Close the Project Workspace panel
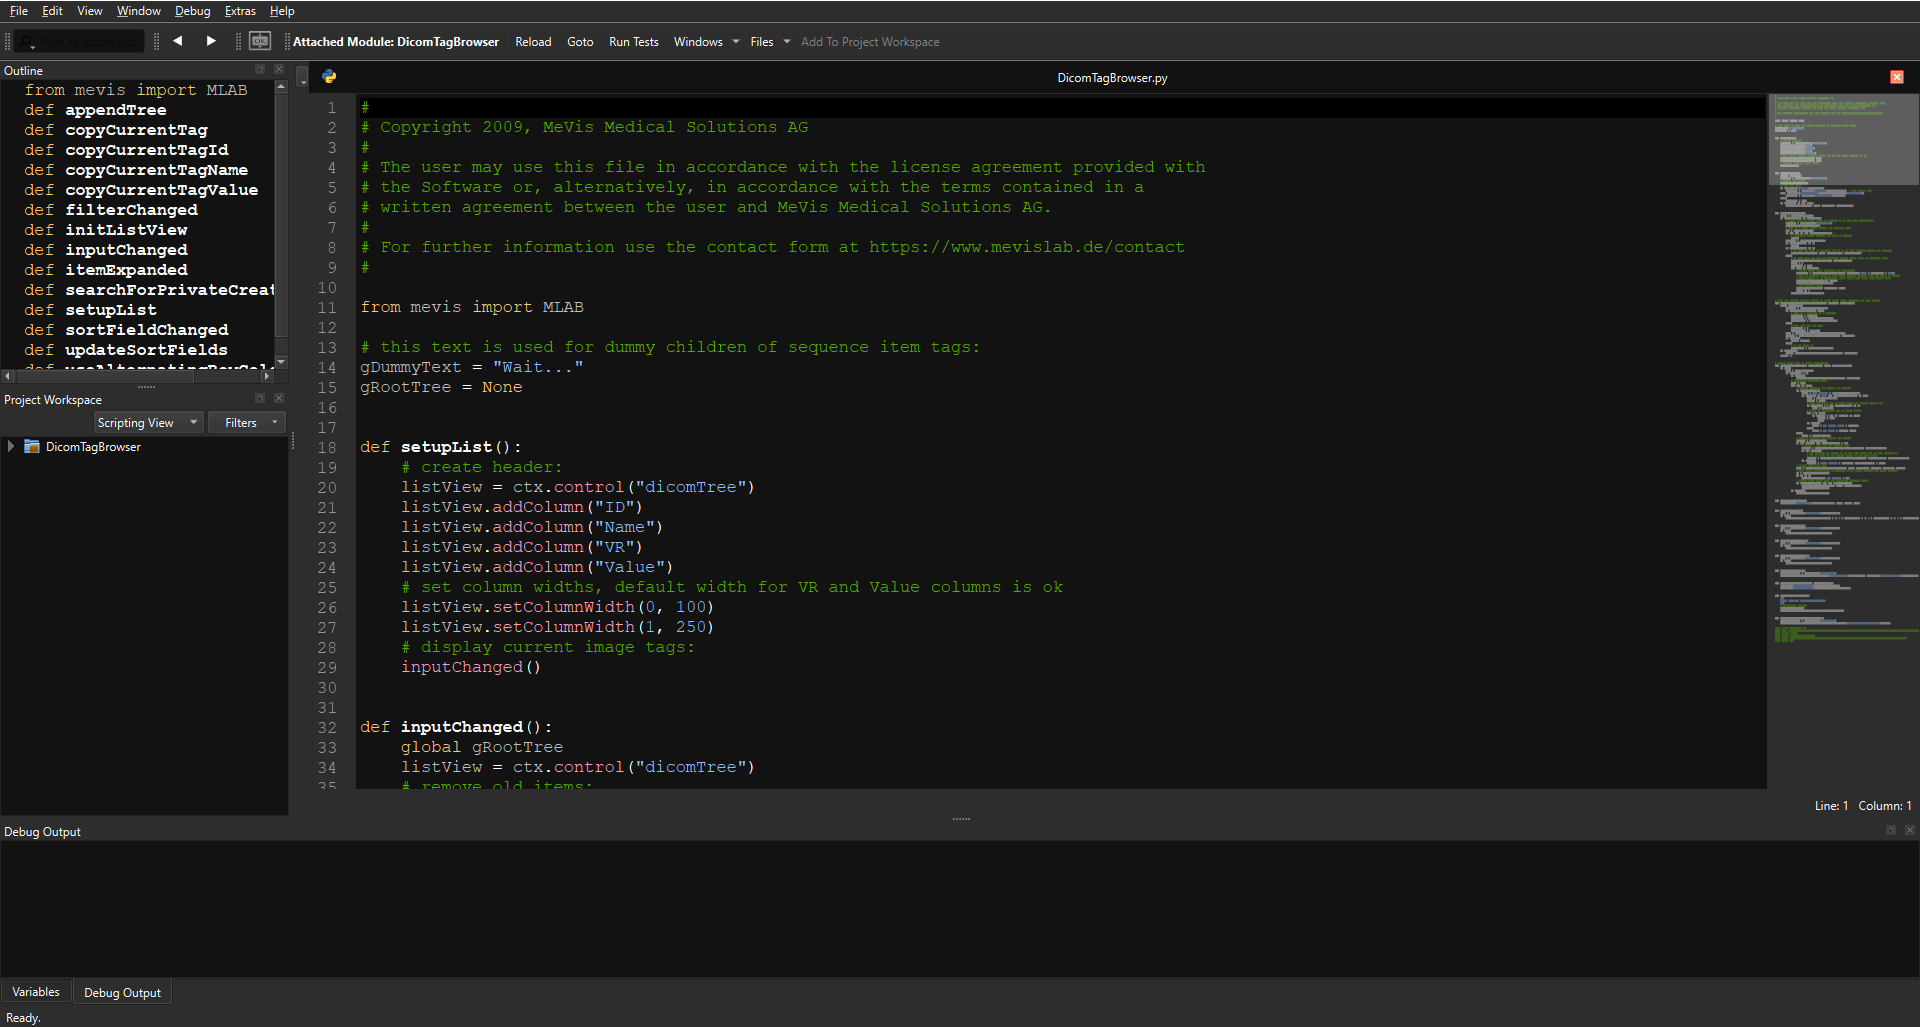This screenshot has width=1920, height=1027. pos(279,398)
